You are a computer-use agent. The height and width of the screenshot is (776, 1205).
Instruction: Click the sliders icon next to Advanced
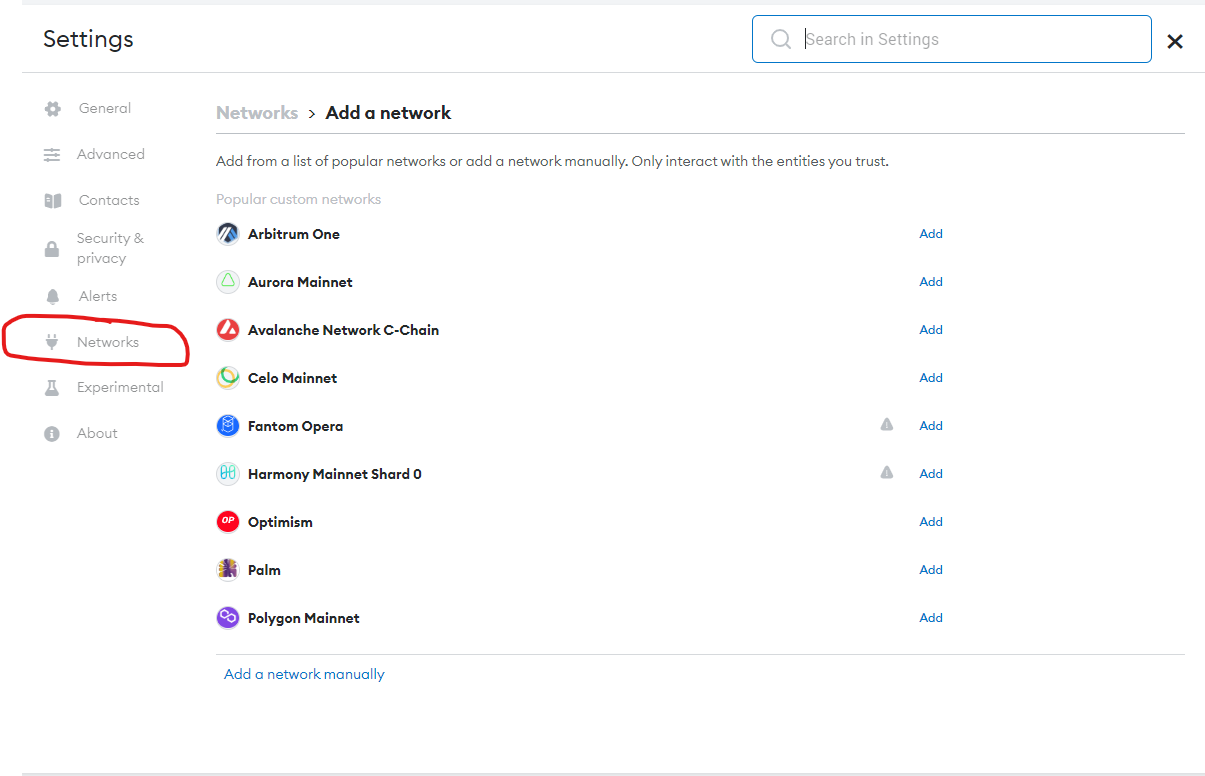pos(52,155)
